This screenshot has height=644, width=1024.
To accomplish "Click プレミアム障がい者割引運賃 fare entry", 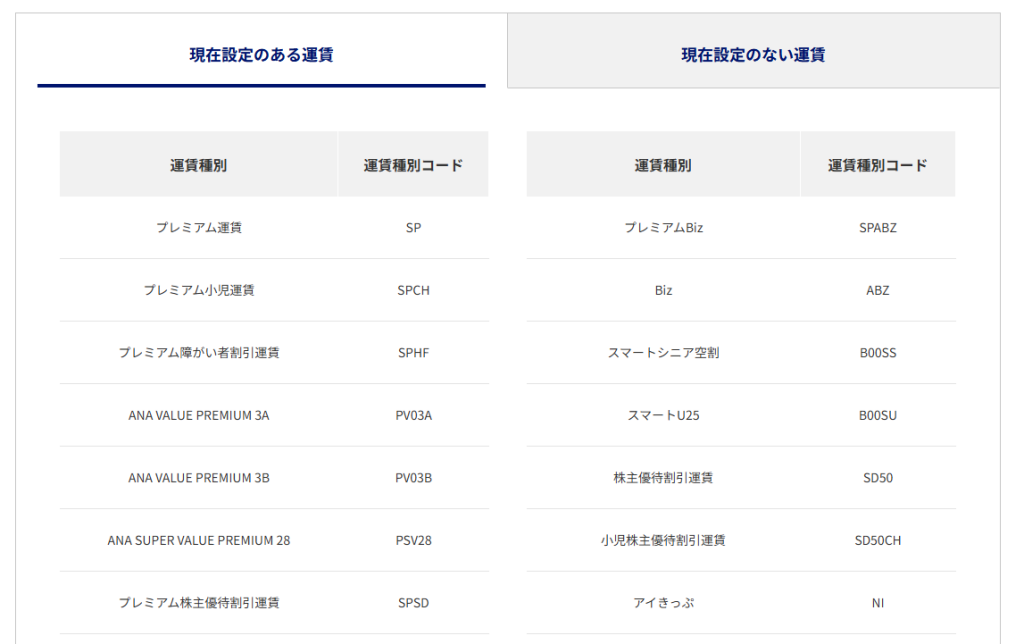I will (199, 353).
